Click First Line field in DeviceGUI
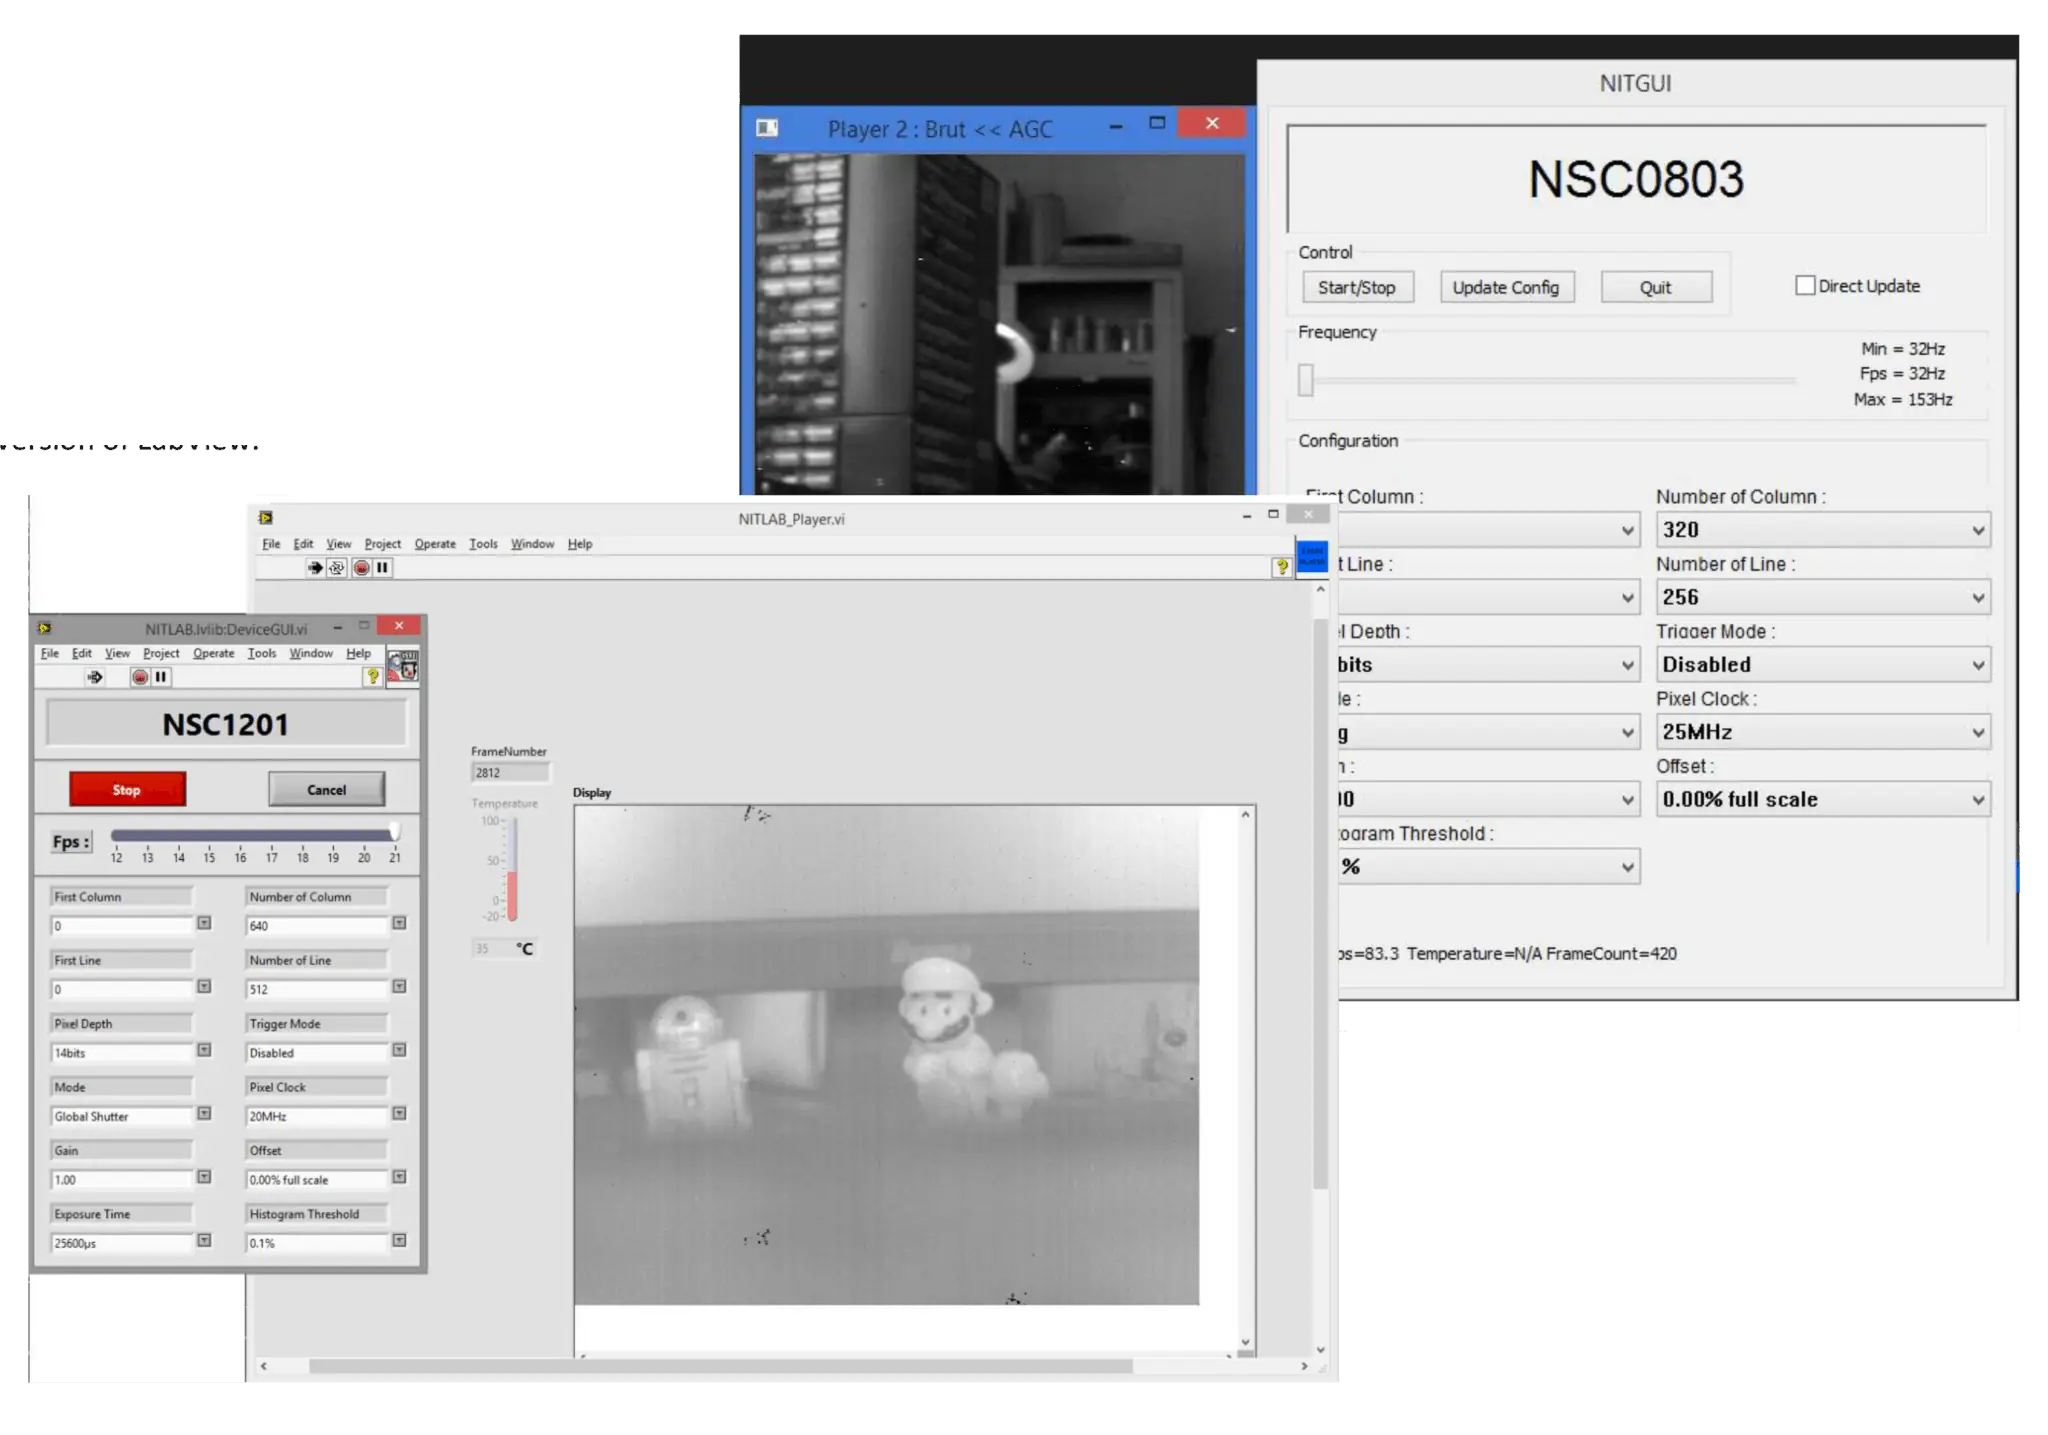 121,989
